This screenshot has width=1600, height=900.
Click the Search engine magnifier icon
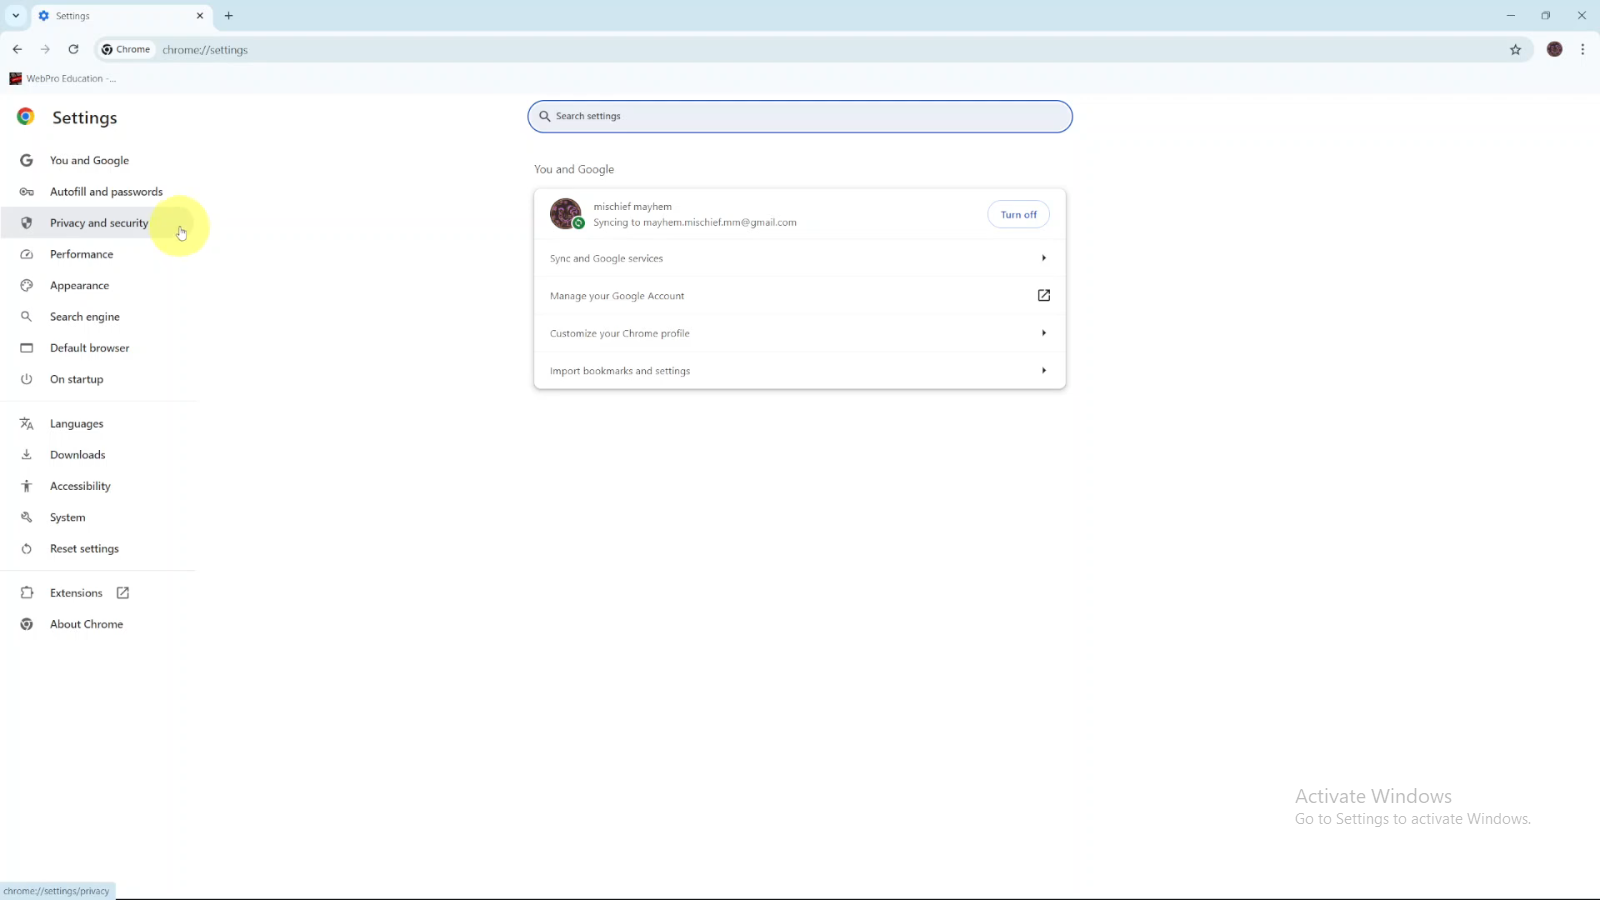point(27,317)
